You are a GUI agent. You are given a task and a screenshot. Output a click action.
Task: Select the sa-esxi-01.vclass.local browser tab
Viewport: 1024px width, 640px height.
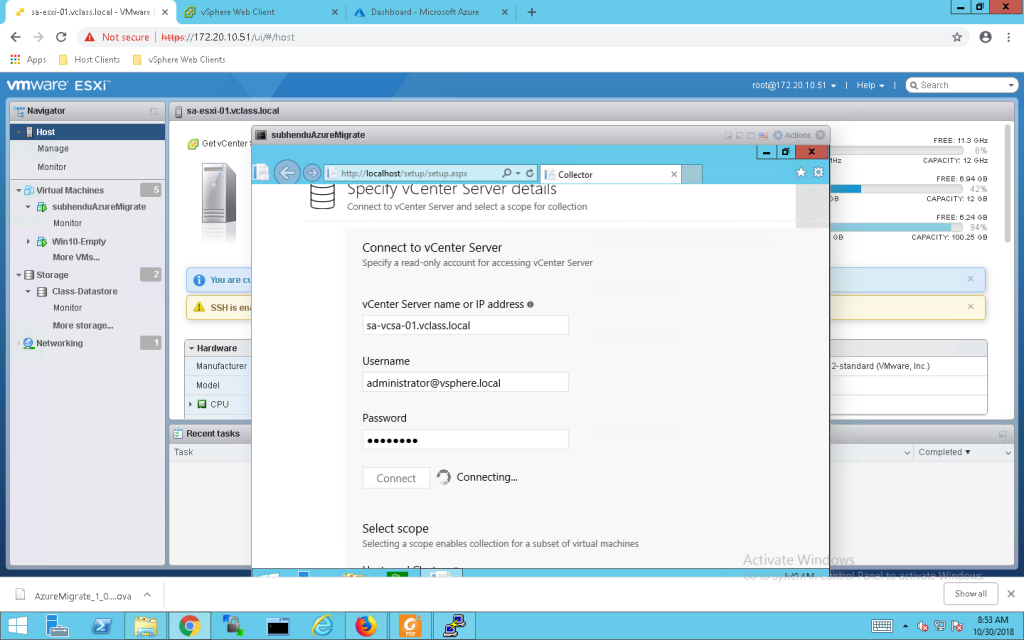tap(92, 12)
